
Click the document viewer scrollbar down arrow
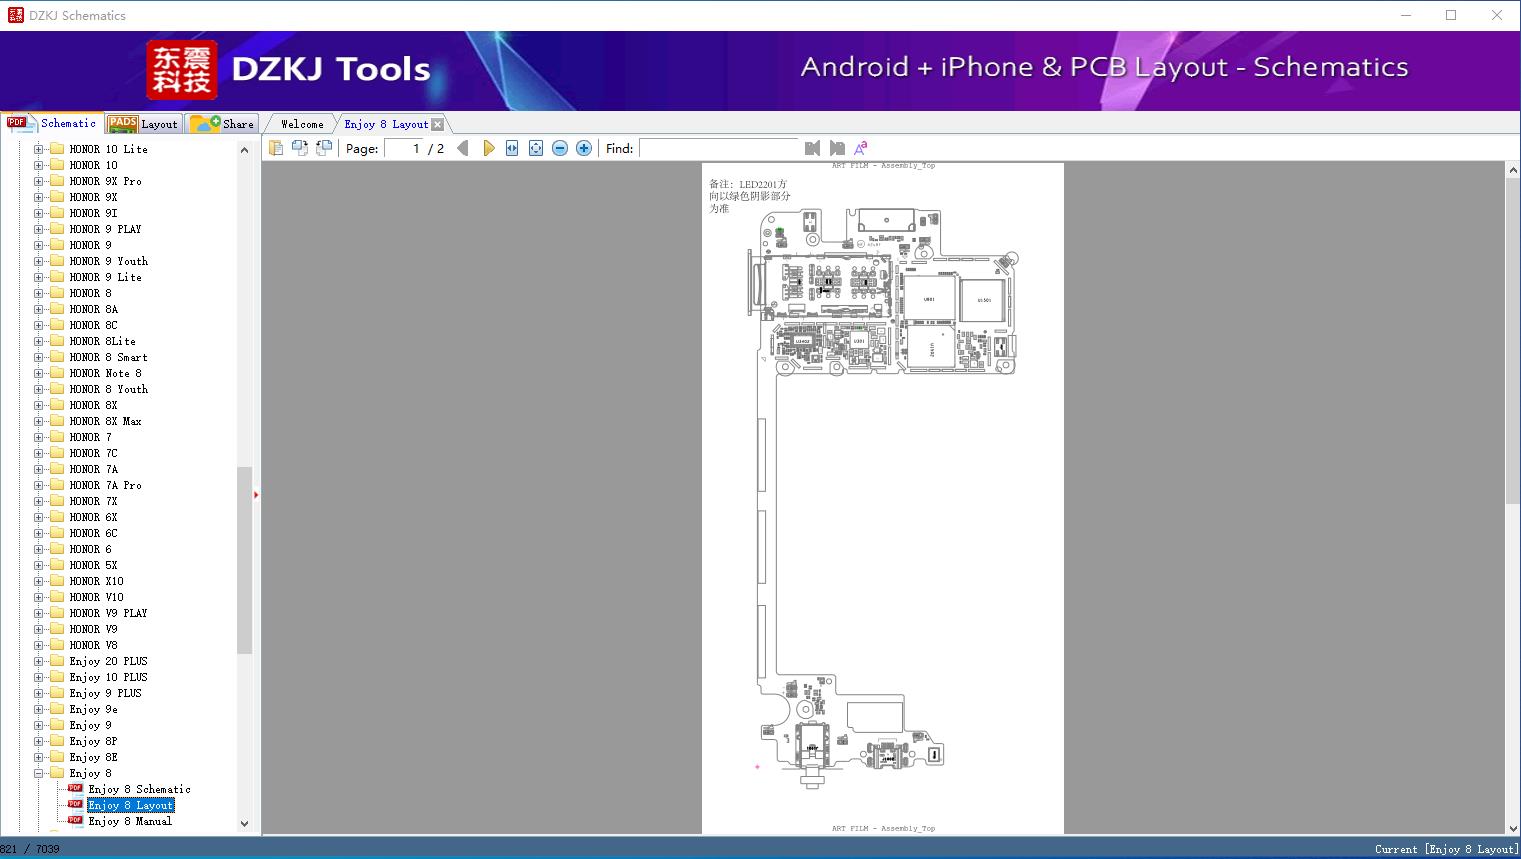coord(1513,827)
